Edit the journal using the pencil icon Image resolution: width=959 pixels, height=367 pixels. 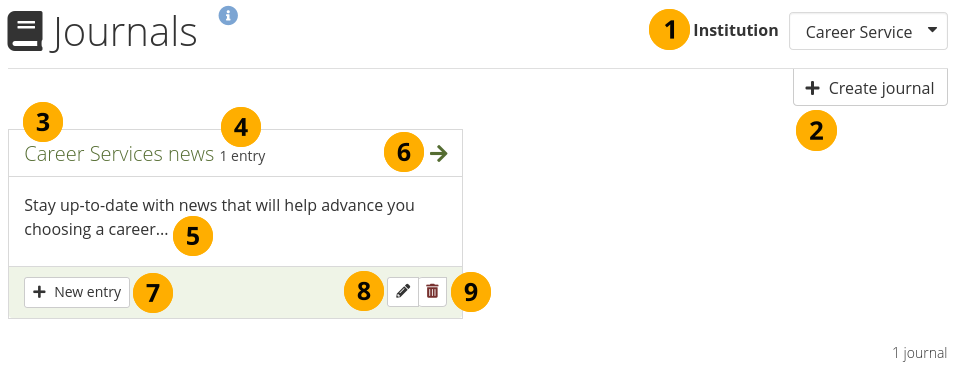click(x=402, y=292)
